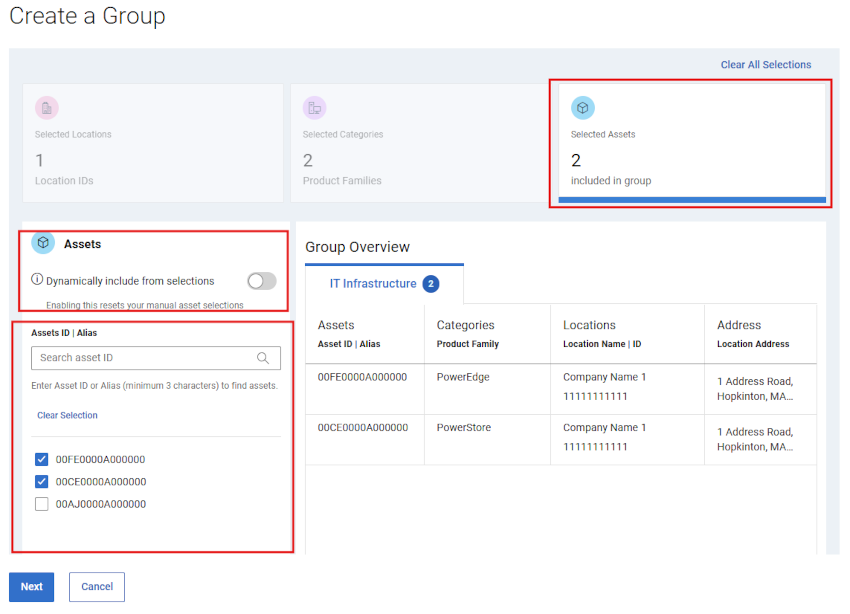Open the IT Infrastructure tab

384,284
